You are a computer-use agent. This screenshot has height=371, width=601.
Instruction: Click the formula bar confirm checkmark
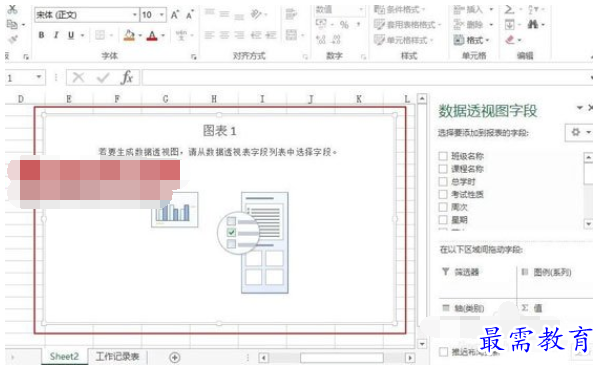pos(103,78)
